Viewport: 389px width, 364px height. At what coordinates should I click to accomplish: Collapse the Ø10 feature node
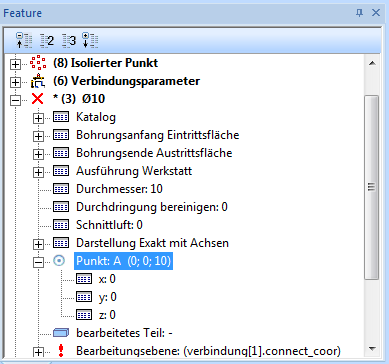point(15,100)
